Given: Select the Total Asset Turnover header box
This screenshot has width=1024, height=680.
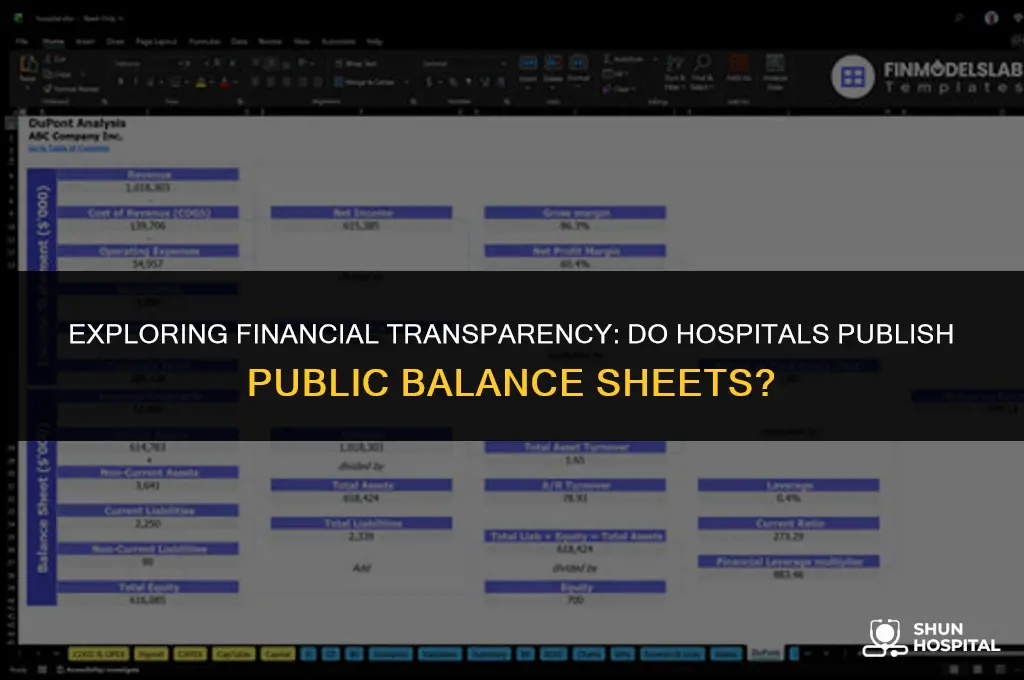Looking at the screenshot, I should pyautogui.click(x=575, y=447).
